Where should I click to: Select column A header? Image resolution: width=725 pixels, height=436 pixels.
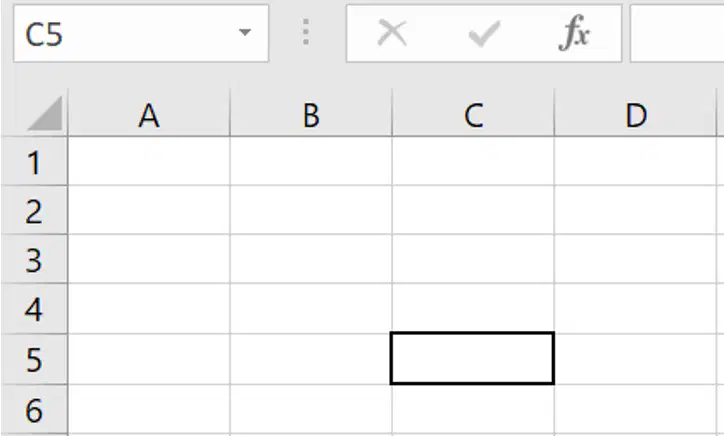point(149,114)
